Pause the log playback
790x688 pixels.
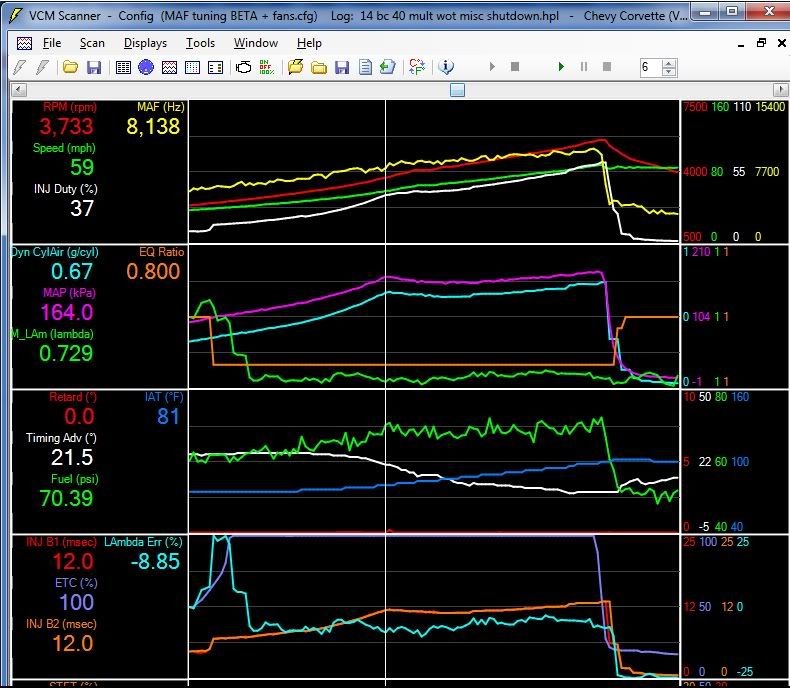pos(584,66)
